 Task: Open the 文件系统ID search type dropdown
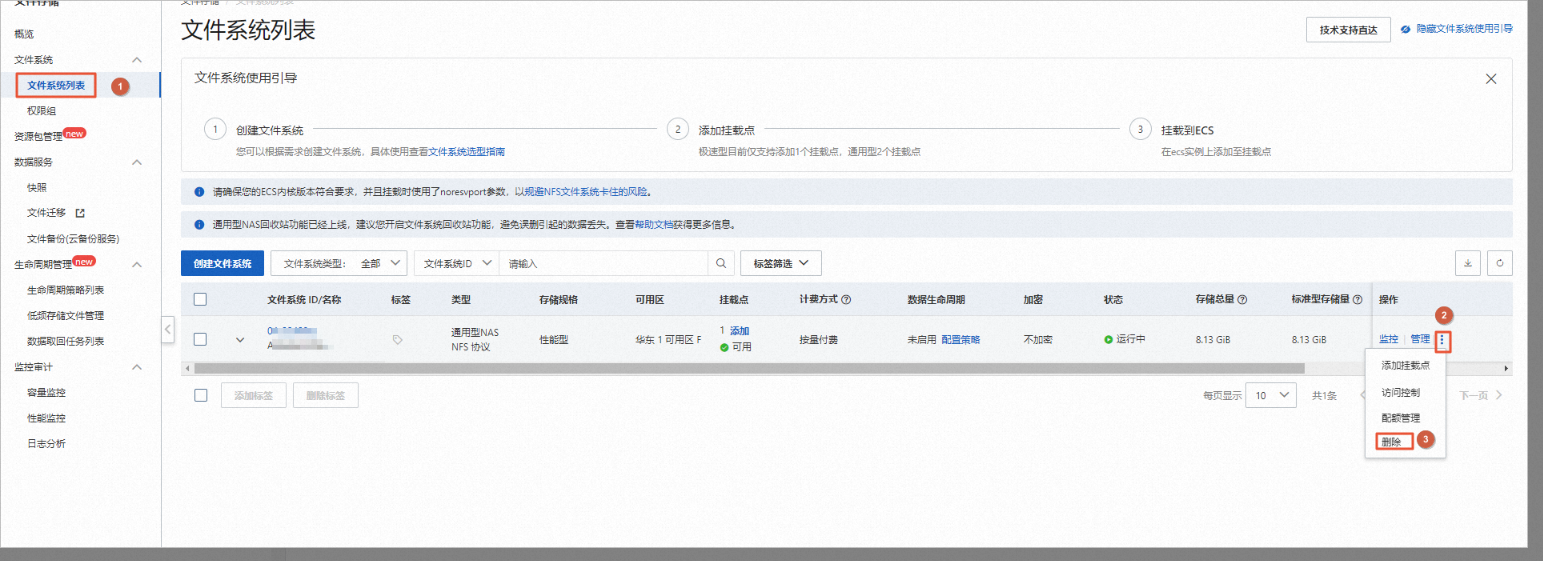pyautogui.click(x=456, y=264)
